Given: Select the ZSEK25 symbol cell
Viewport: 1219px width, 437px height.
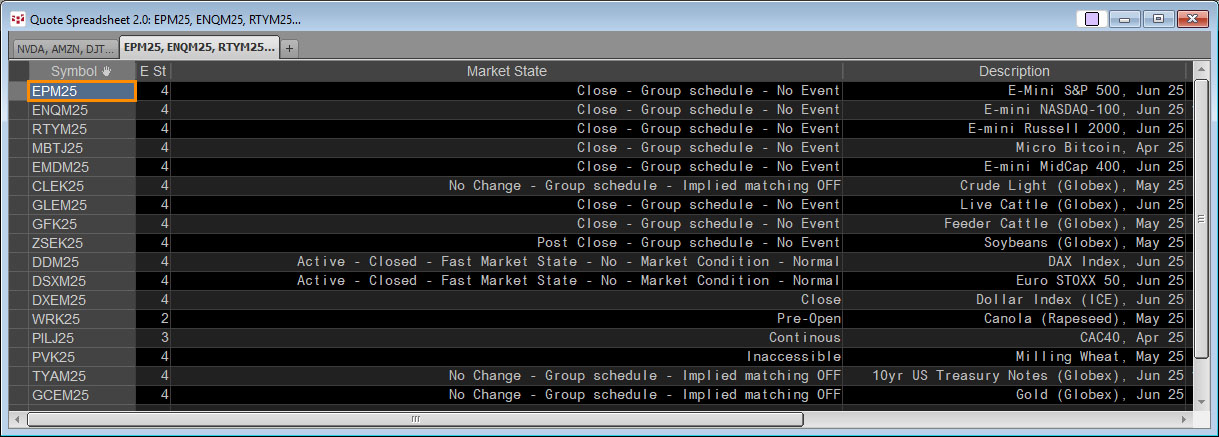Looking at the screenshot, I should pyautogui.click(x=82, y=243).
